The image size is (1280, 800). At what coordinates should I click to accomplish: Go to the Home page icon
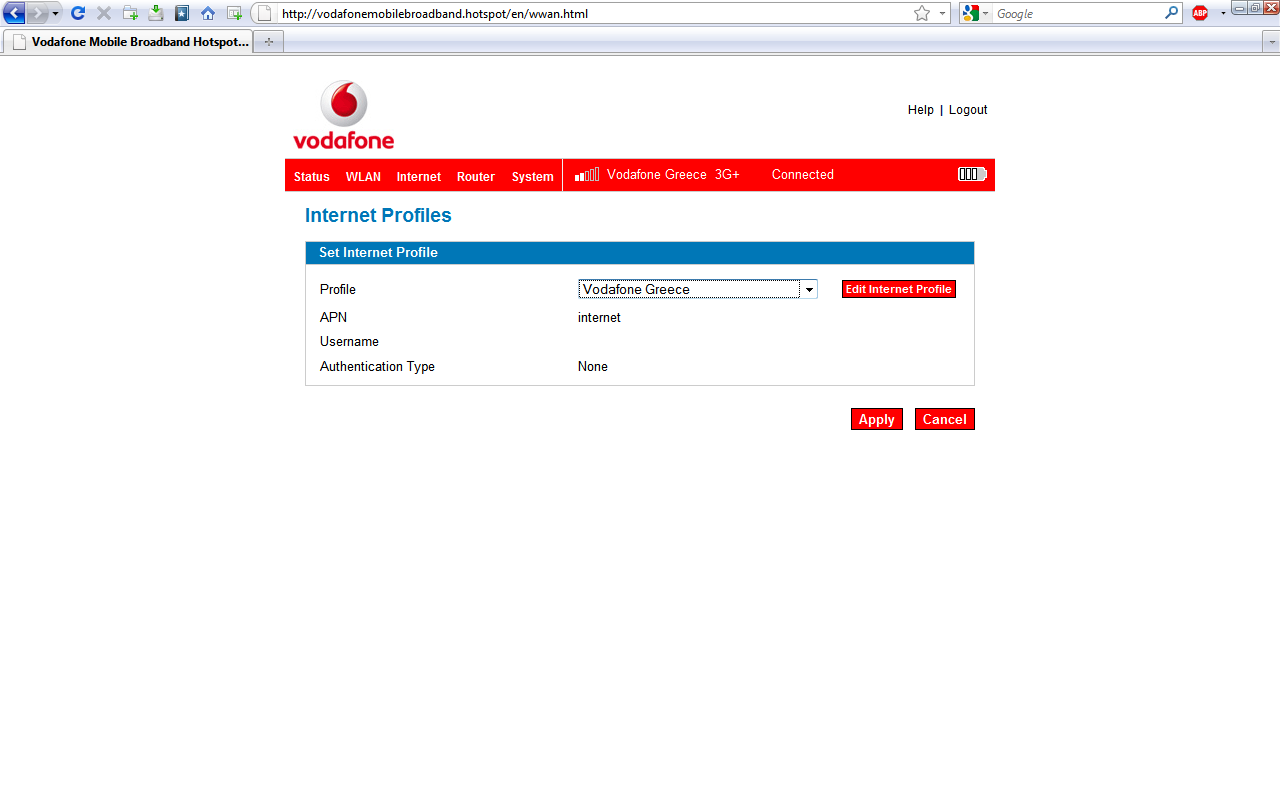click(x=208, y=13)
